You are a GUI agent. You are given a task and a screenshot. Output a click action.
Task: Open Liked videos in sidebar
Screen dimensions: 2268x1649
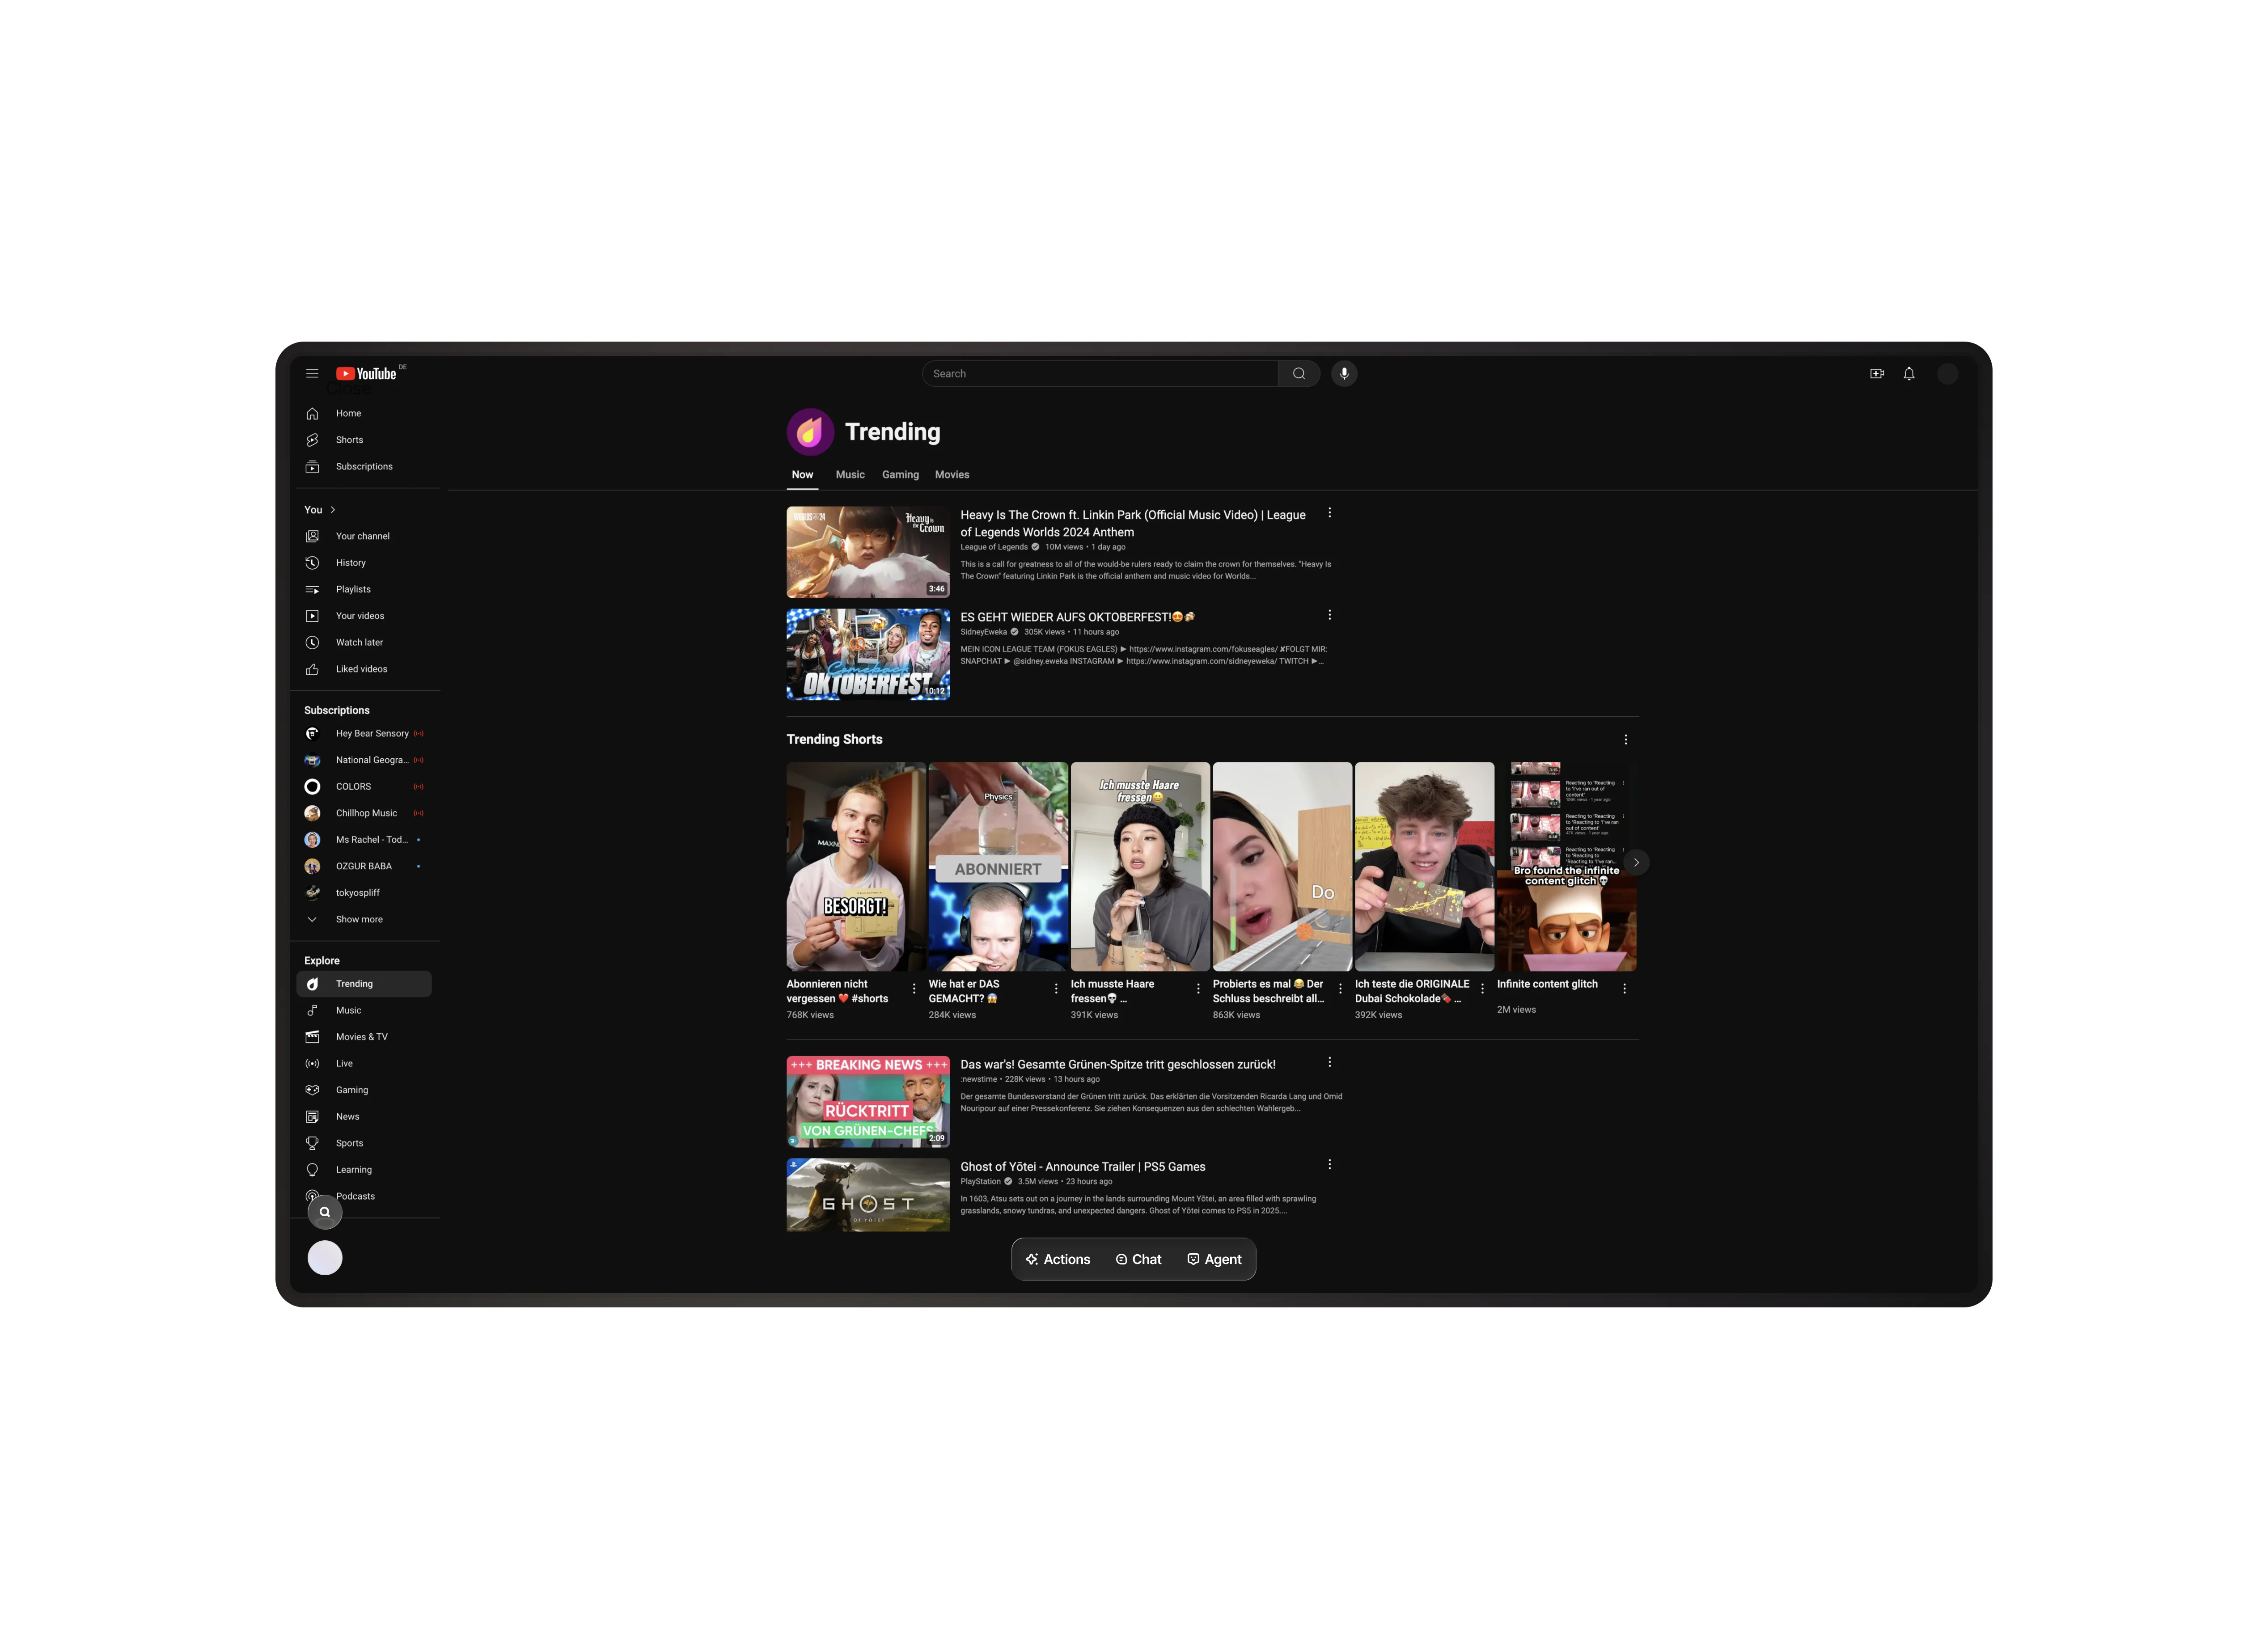(x=361, y=669)
